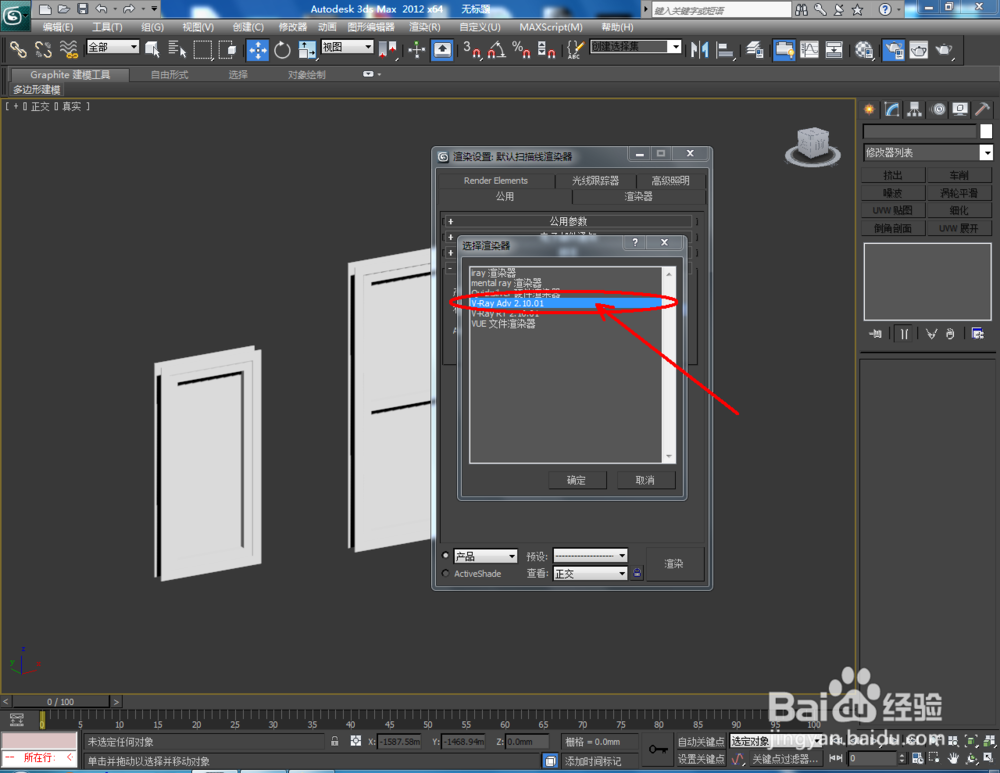Click the Configure Modifier Sets icon
The width and height of the screenshot is (1000, 773).
tap(977, 334)
